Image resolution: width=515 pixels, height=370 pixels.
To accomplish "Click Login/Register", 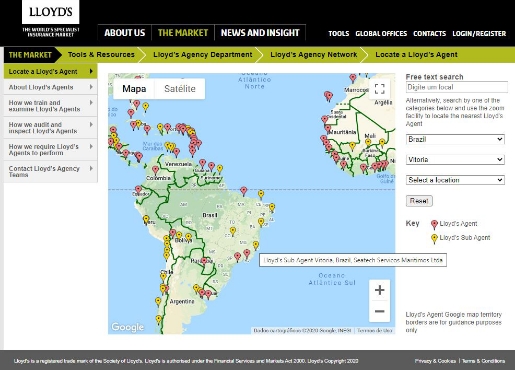I will [479, 34].
